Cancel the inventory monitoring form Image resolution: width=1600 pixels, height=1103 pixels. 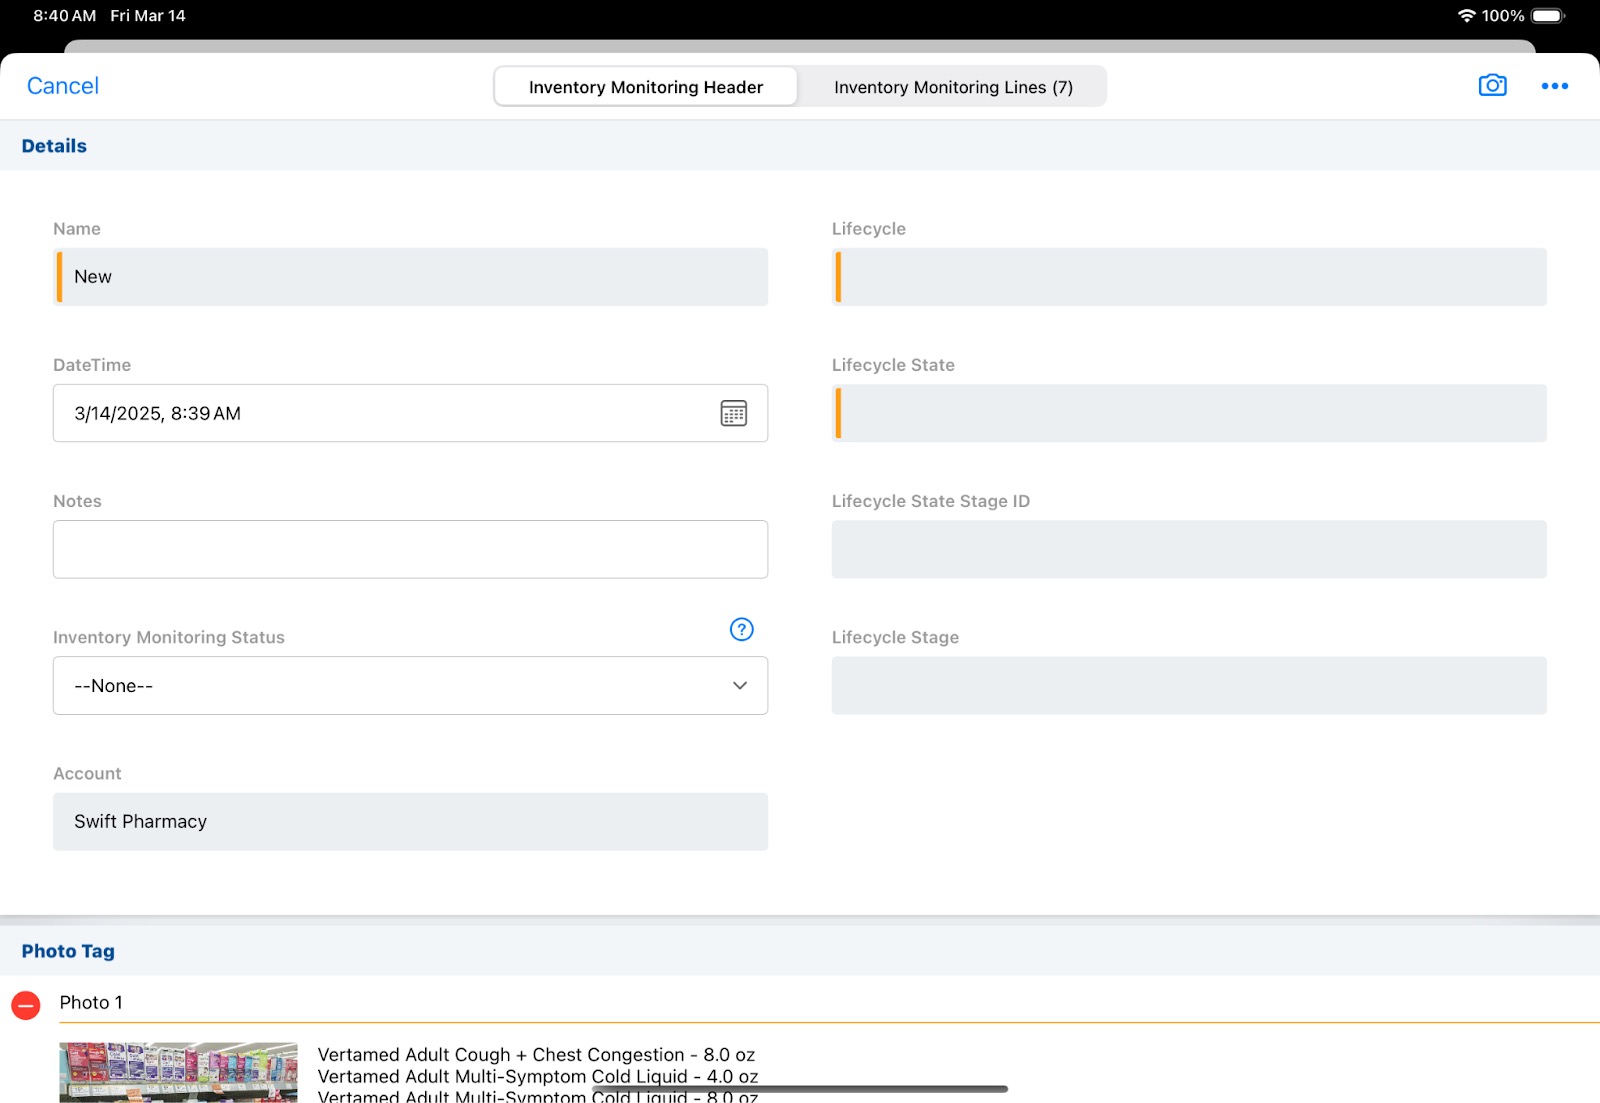point(62,86)
